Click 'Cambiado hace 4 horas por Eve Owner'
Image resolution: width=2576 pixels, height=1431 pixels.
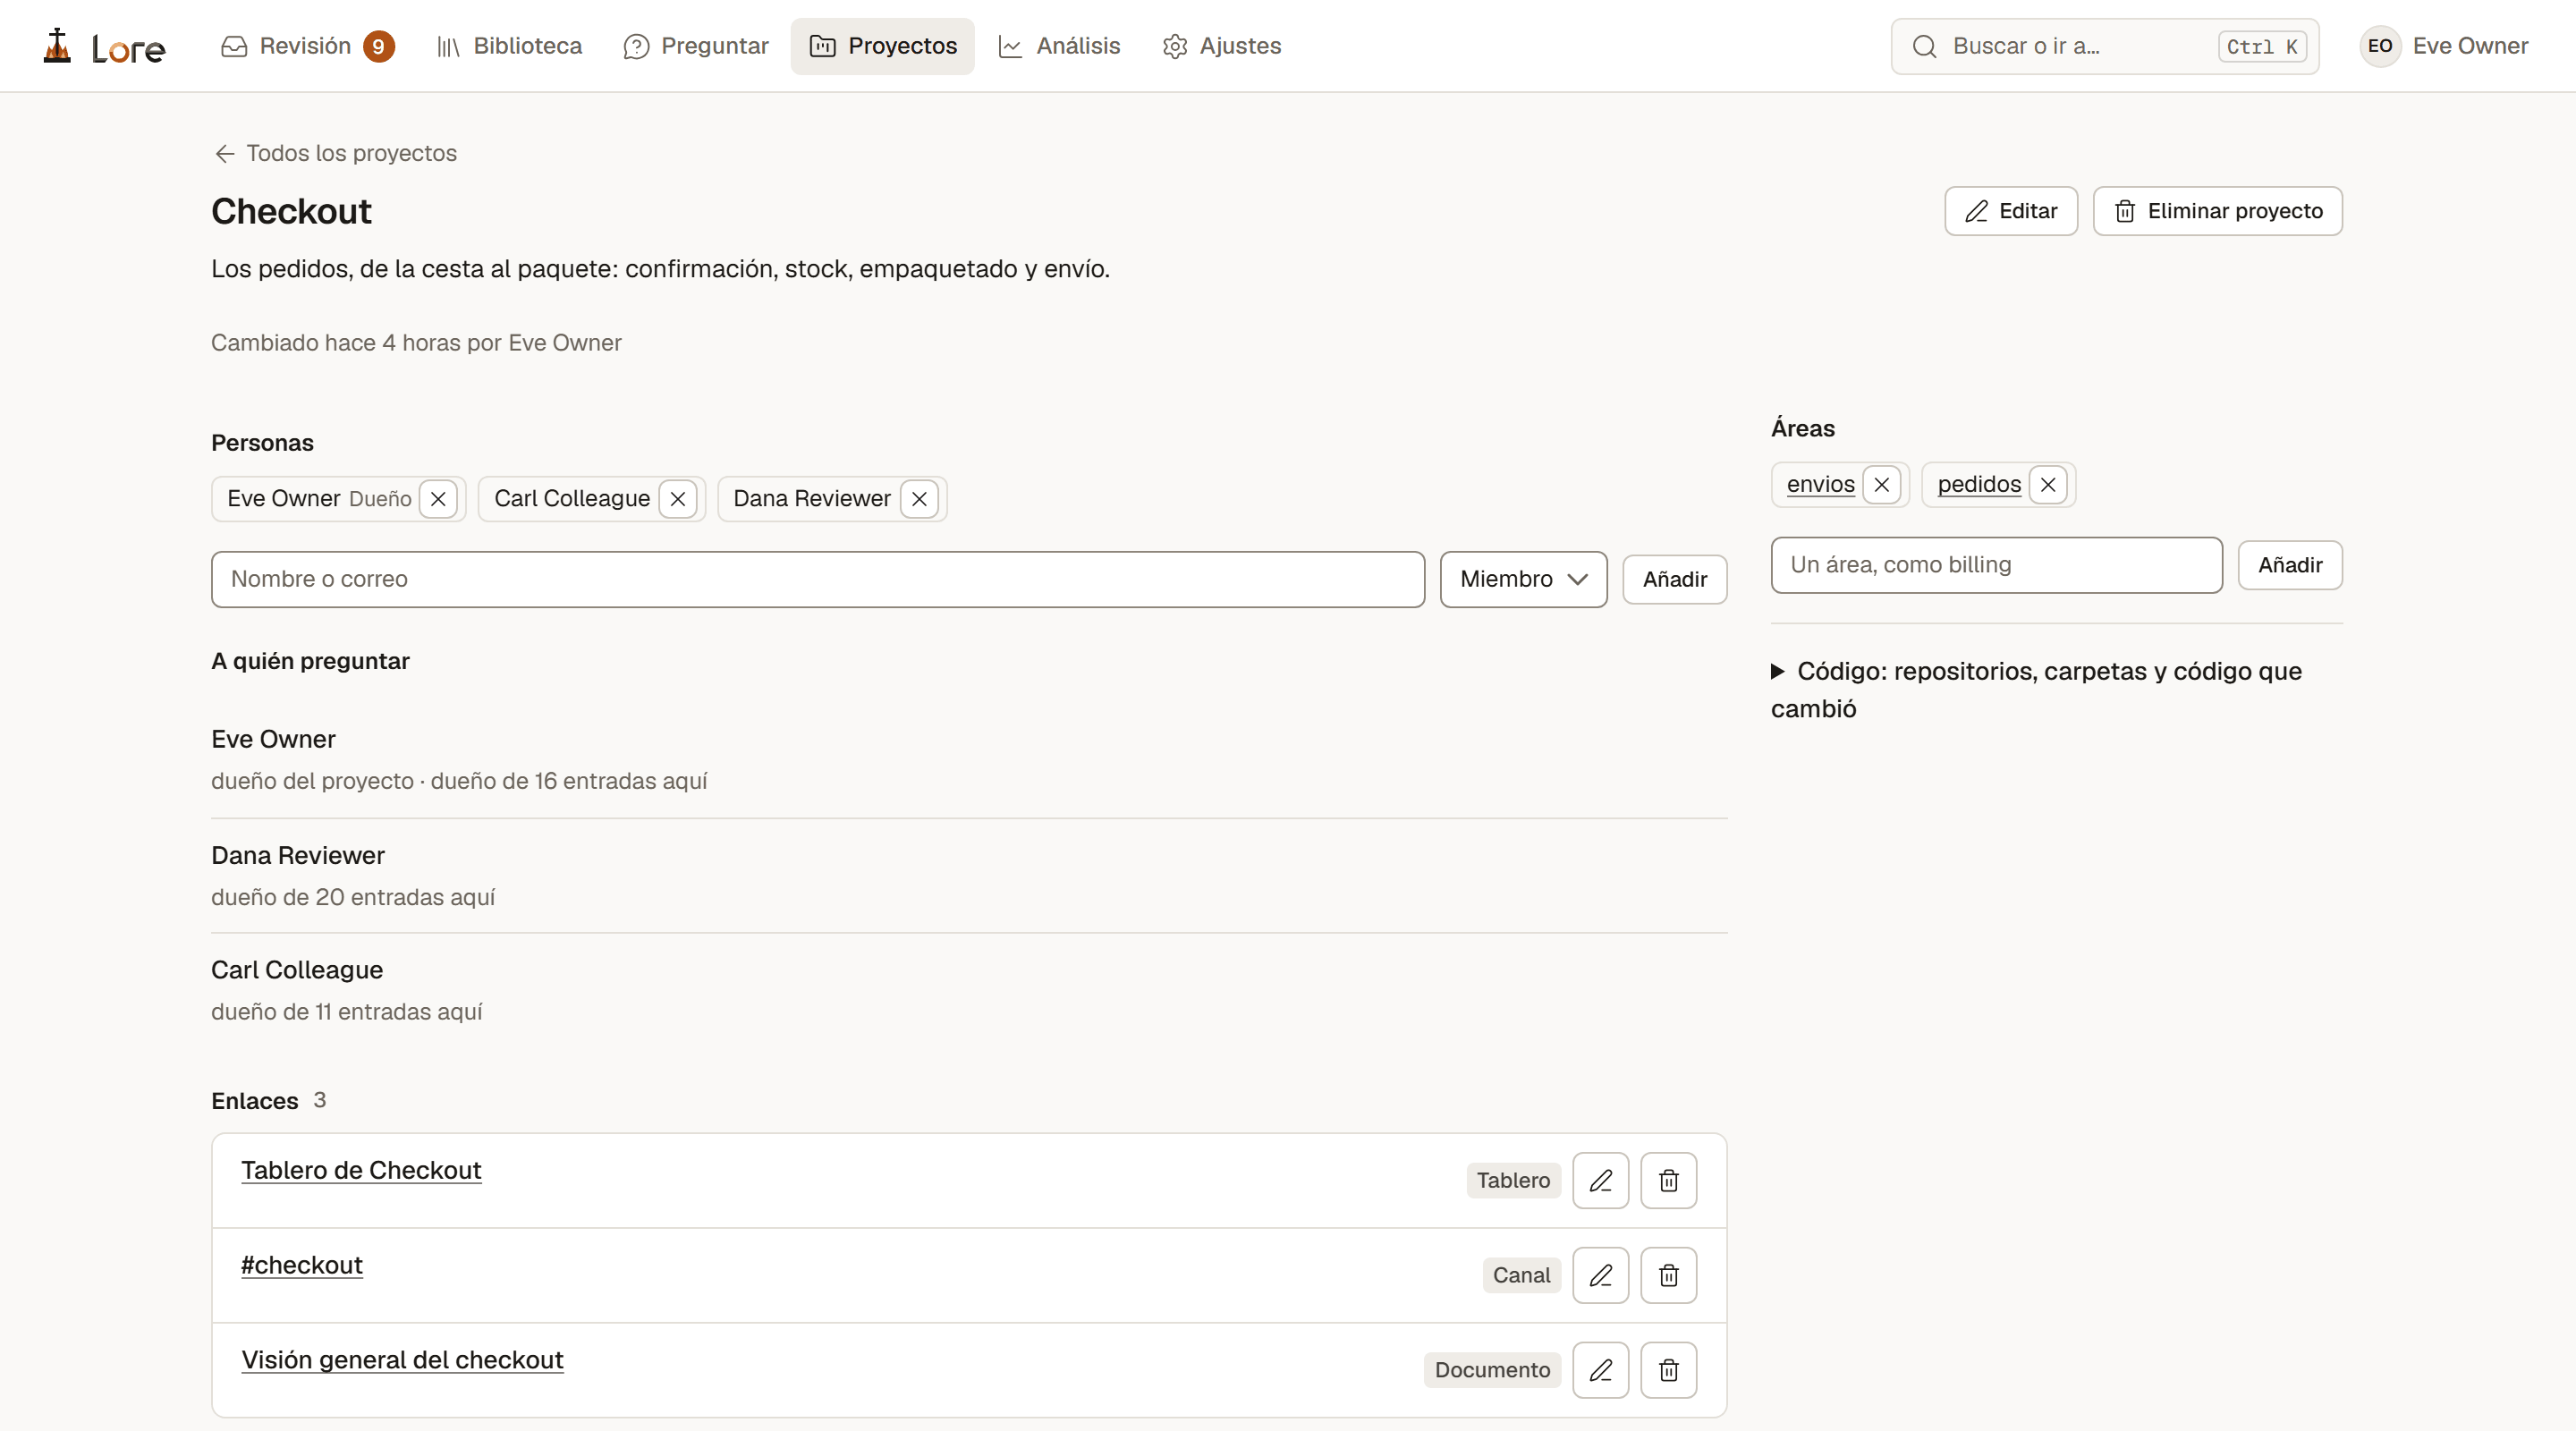coord(416,343)
